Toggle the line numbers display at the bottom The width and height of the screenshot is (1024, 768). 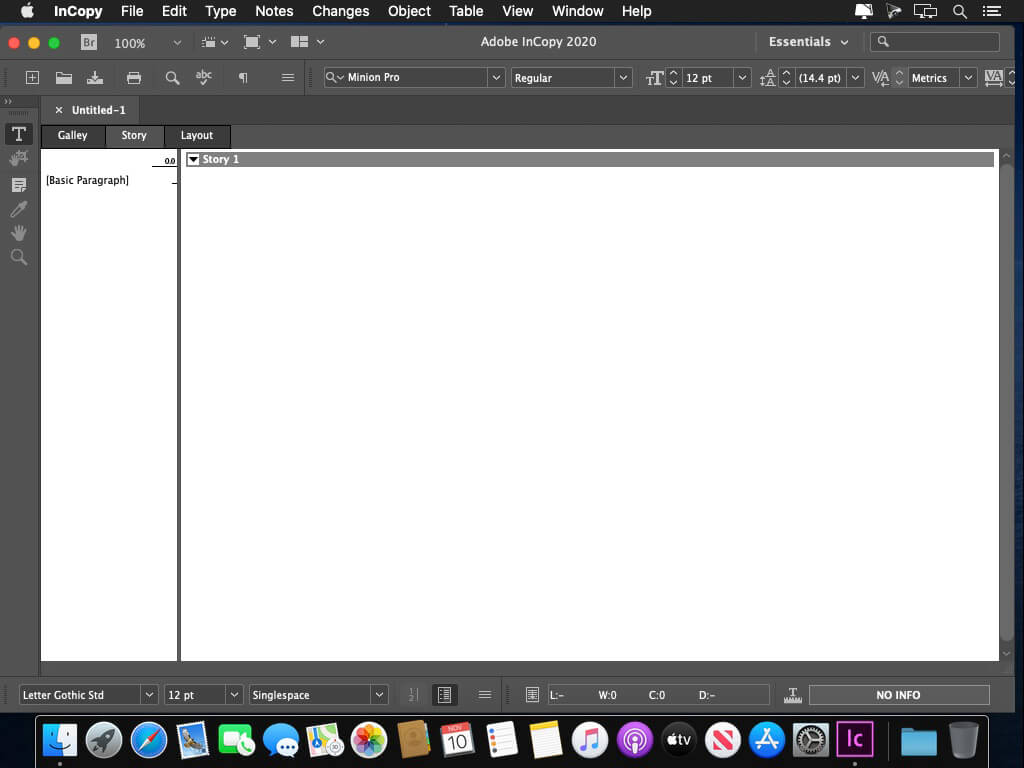point(412,694)
